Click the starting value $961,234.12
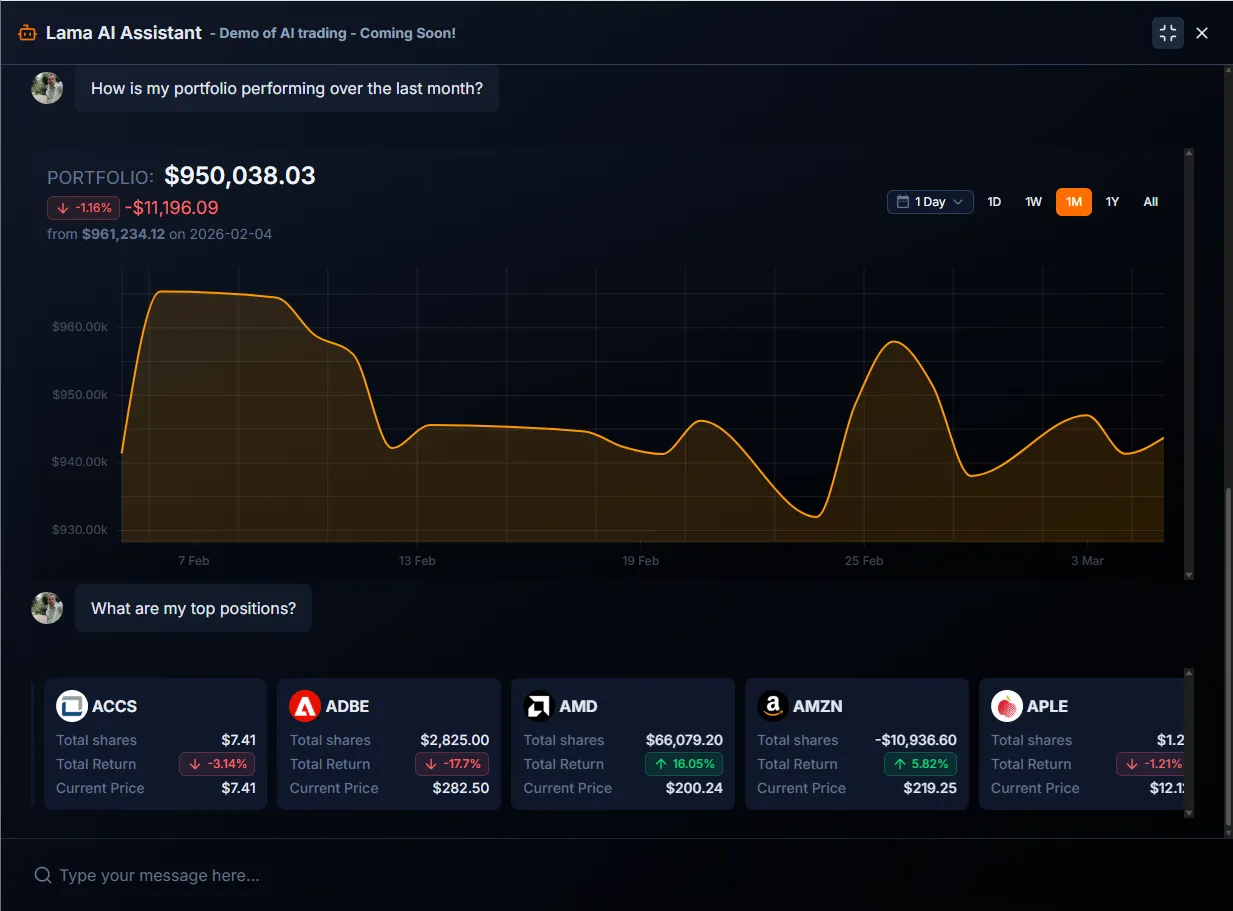Screen dimensions: 1233x911 123,234
